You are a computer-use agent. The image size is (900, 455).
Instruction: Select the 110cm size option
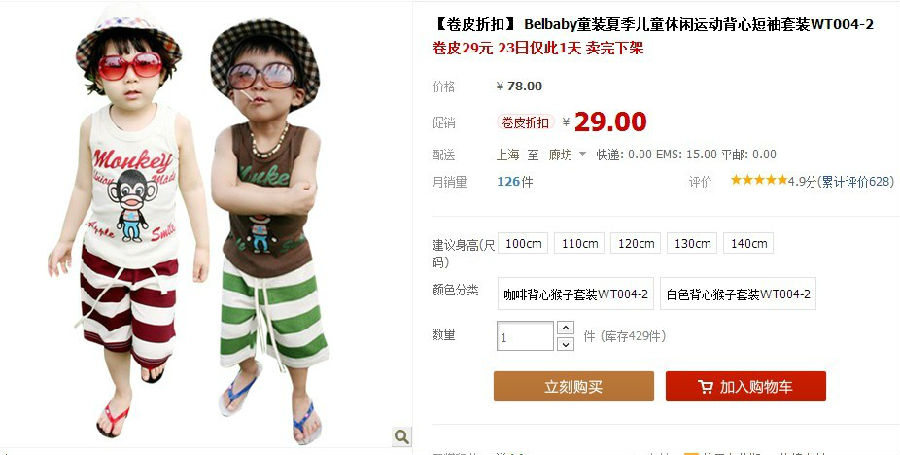[580, 243]
